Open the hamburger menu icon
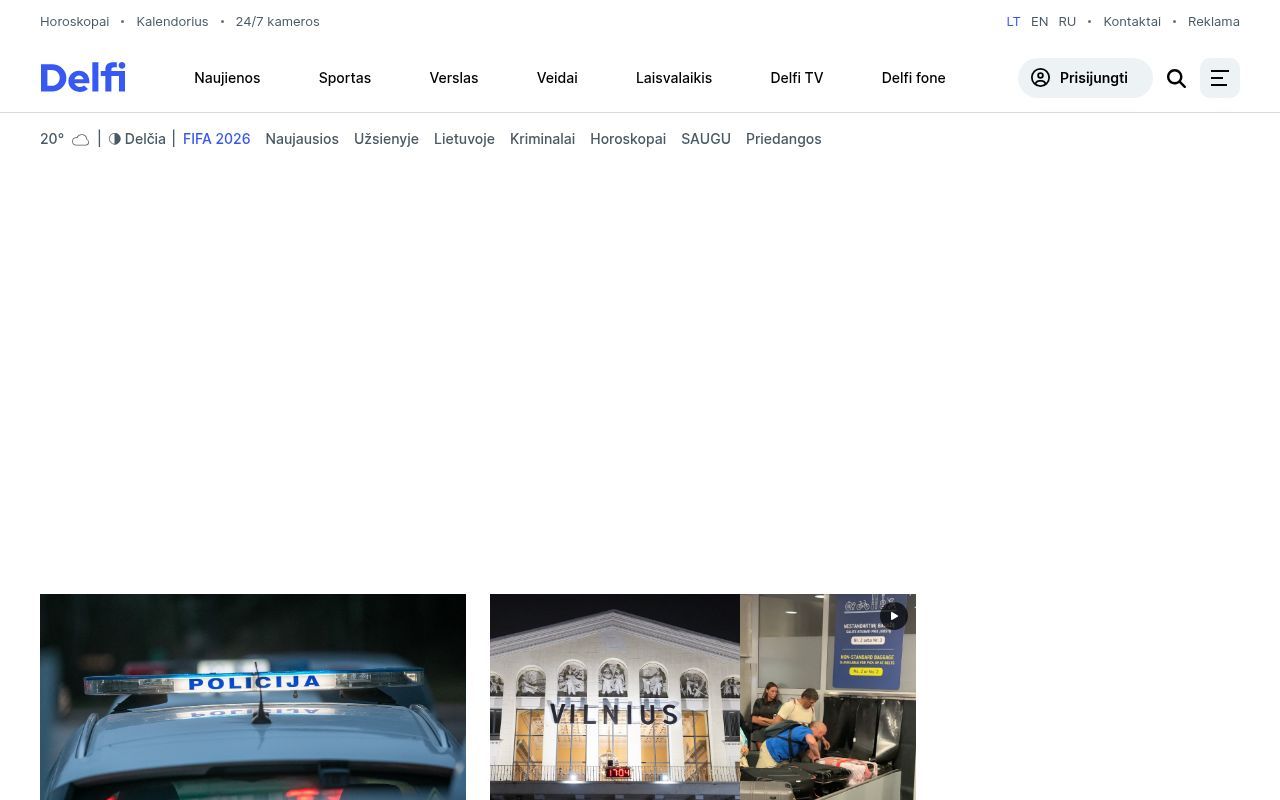The height and width of the screenshot is (800, 1280). click(x=1220, y=78)
